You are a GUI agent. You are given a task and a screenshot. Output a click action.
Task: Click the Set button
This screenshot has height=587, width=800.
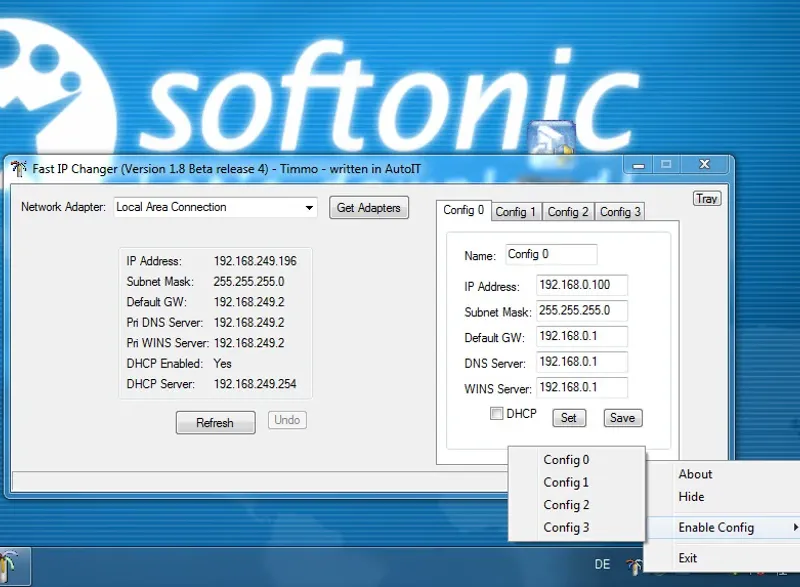[569, 418]
